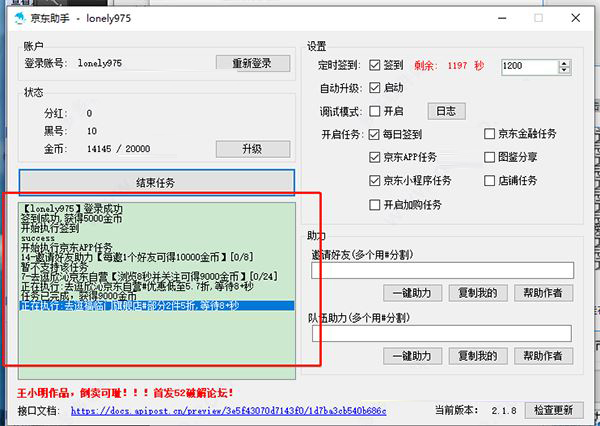Image resolution: width=600 pixels, height=426 pixels.
Task: Enable the 店铺任务 checkbox
Action: (489, 181)
